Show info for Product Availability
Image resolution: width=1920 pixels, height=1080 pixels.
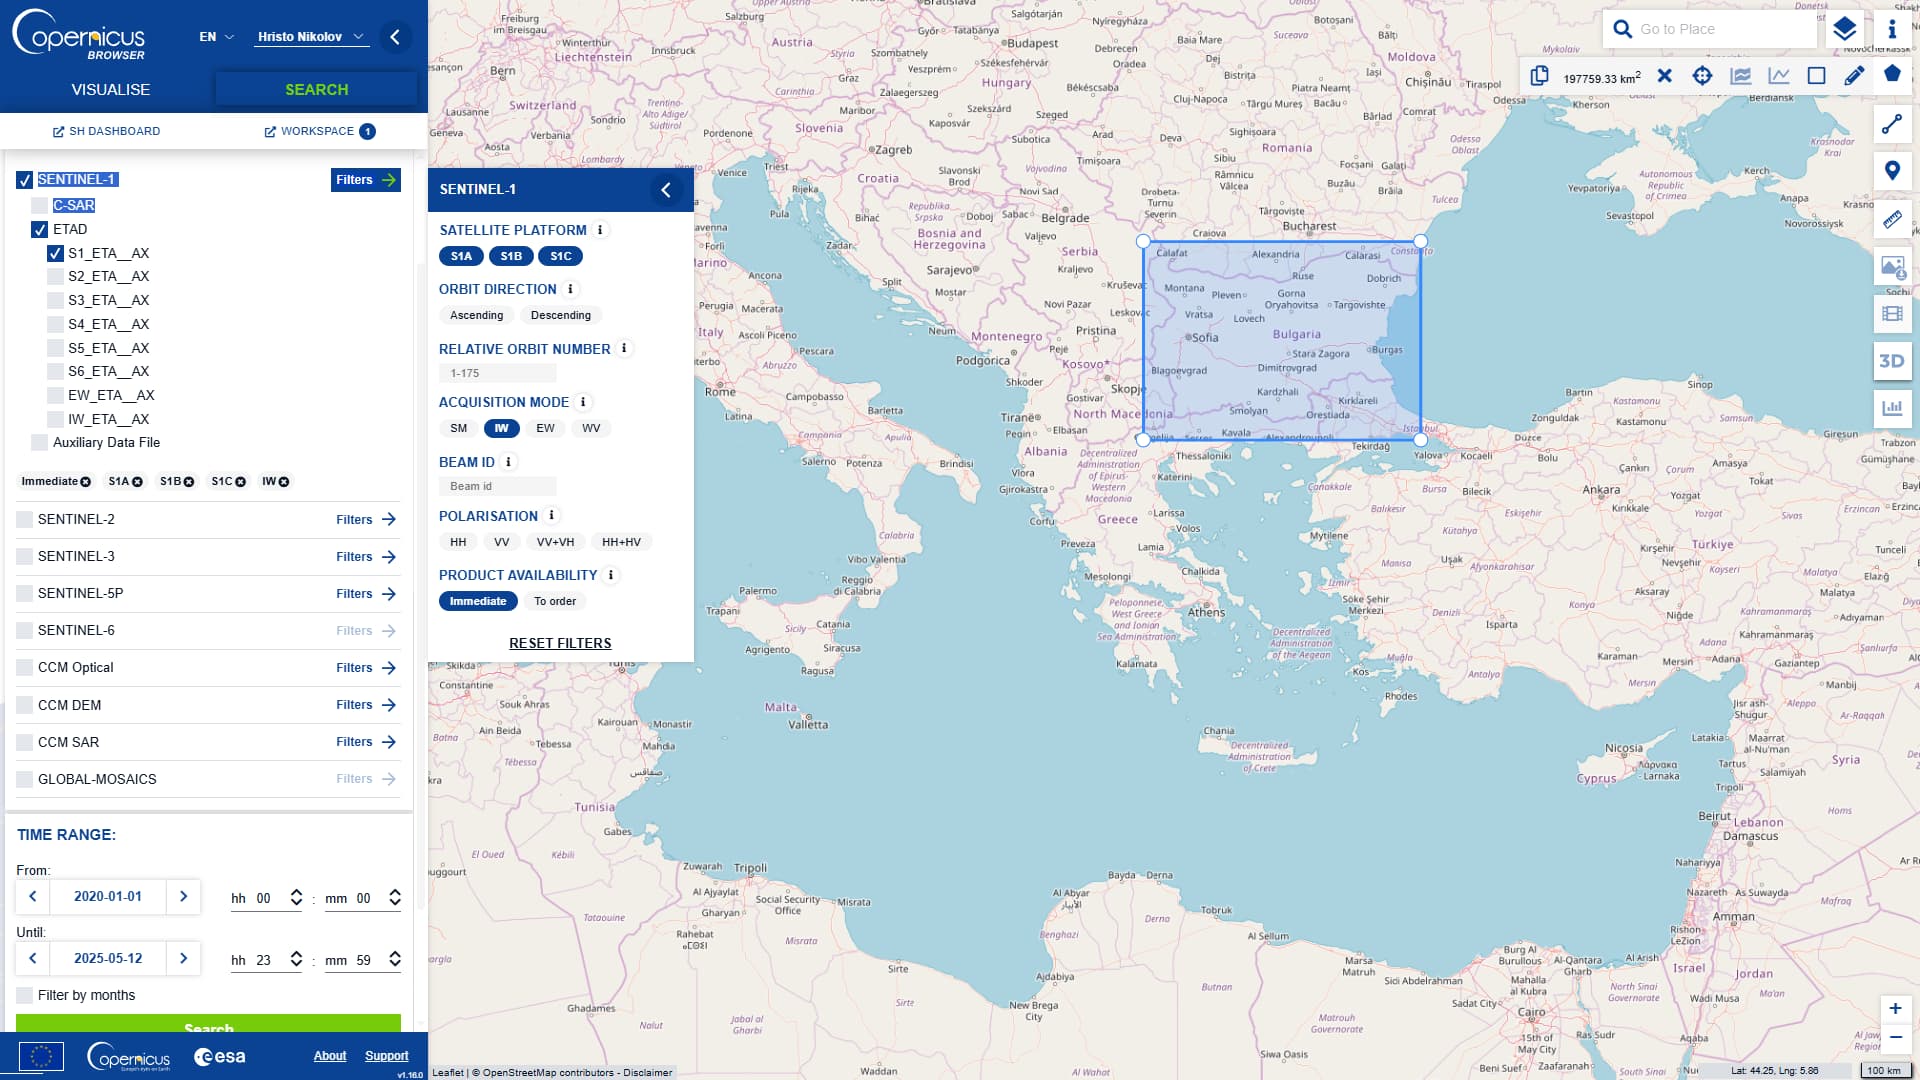click(611, 575)
